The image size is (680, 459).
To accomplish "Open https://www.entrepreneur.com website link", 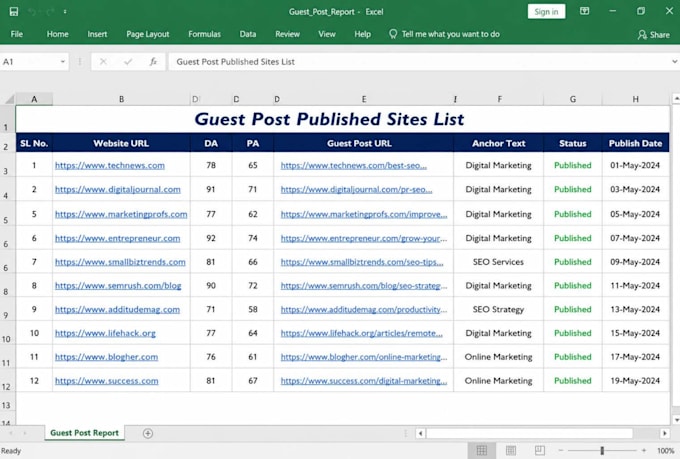I will [117, 238].
